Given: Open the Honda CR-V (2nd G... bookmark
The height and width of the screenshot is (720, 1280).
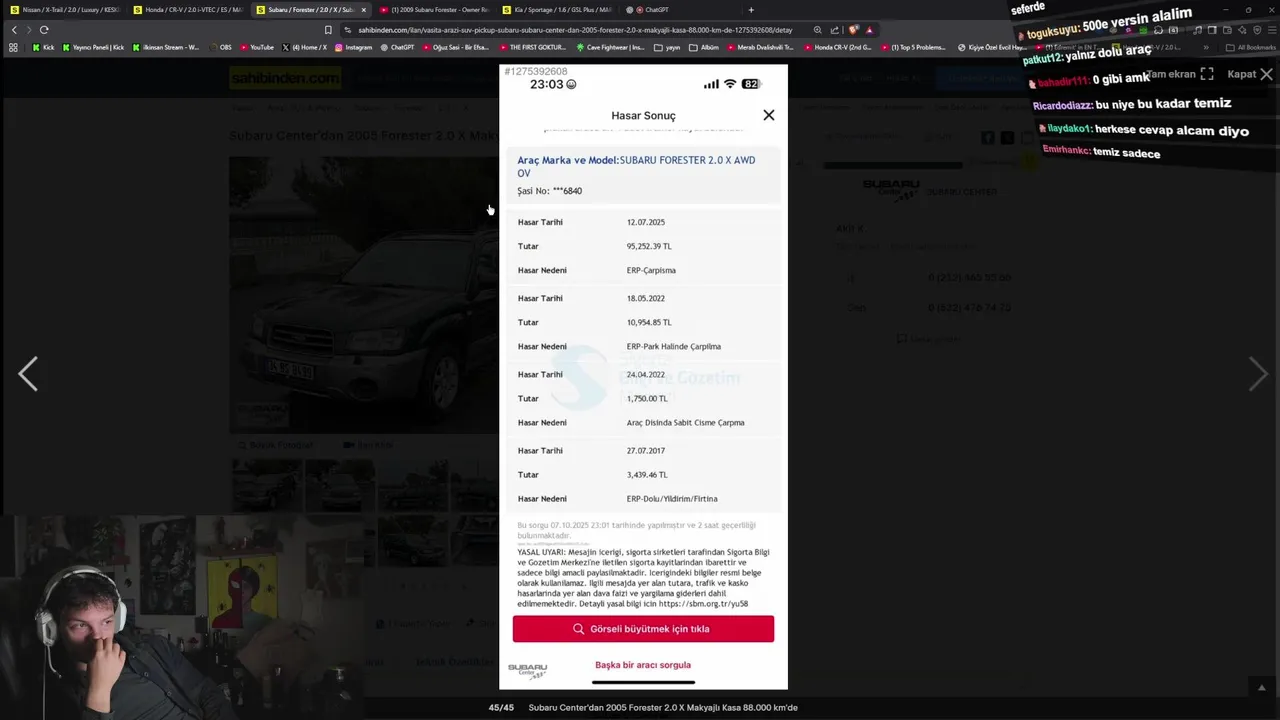Looking at the screenshot, I should click(837, 47).
